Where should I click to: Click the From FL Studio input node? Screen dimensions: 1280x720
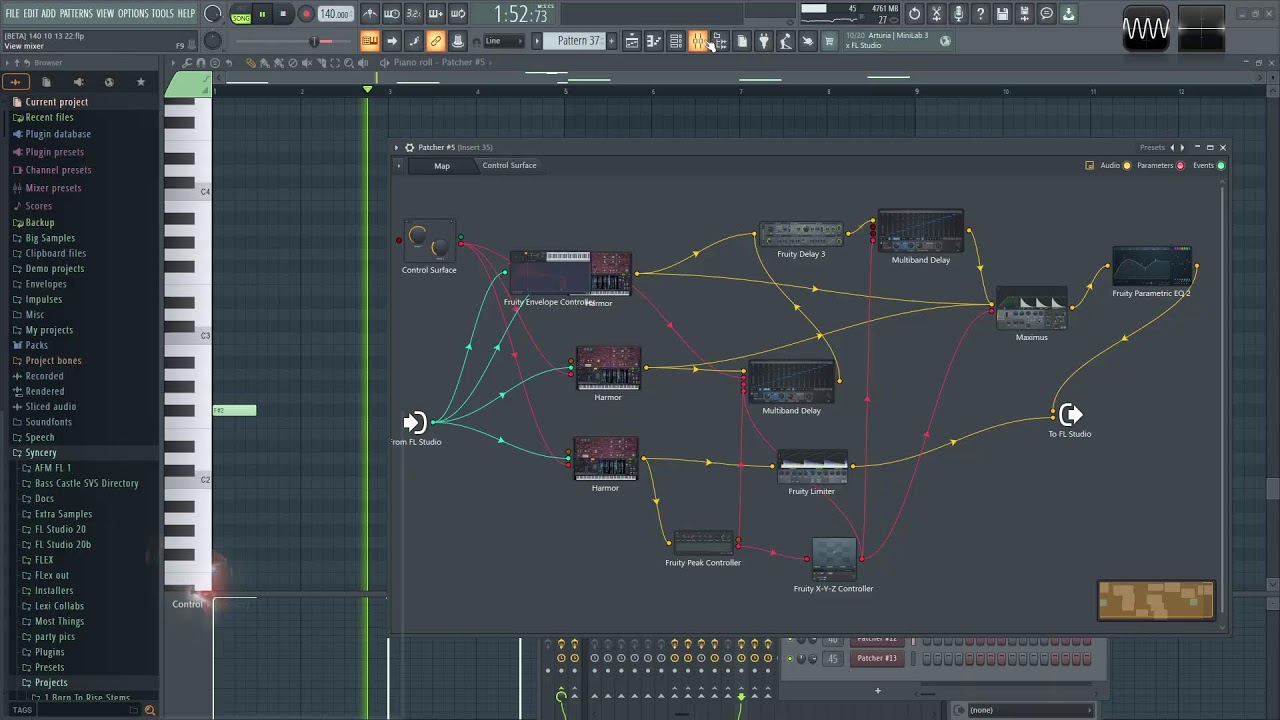pos(415,422)
